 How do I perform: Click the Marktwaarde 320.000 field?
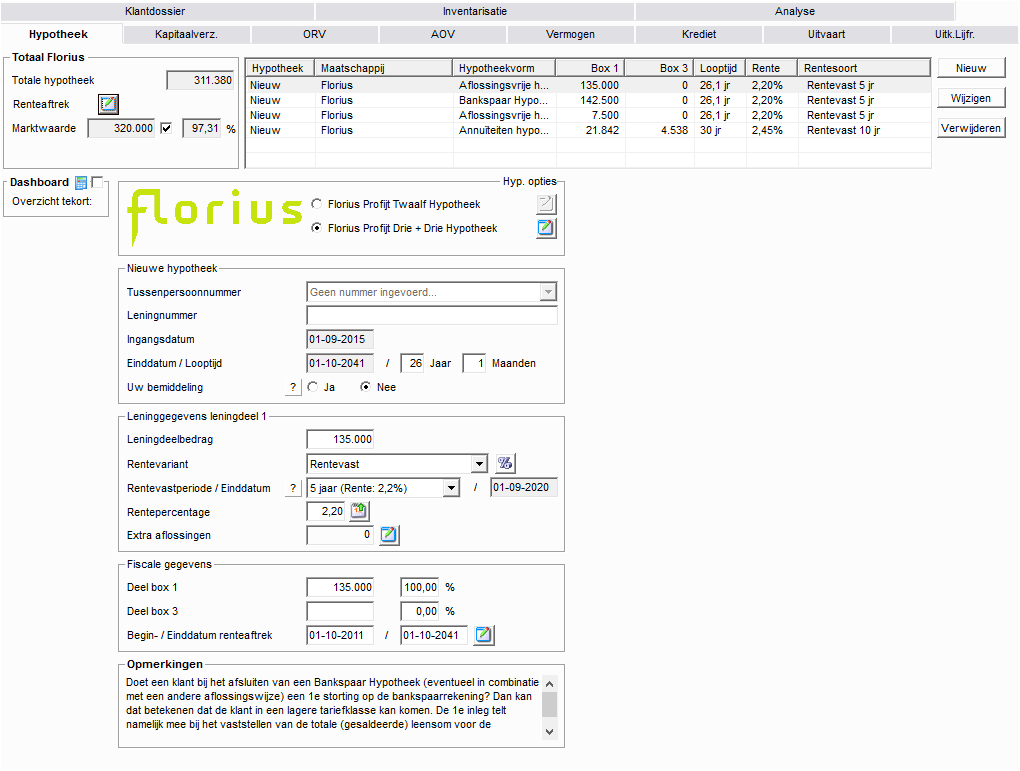pos(121,128)
